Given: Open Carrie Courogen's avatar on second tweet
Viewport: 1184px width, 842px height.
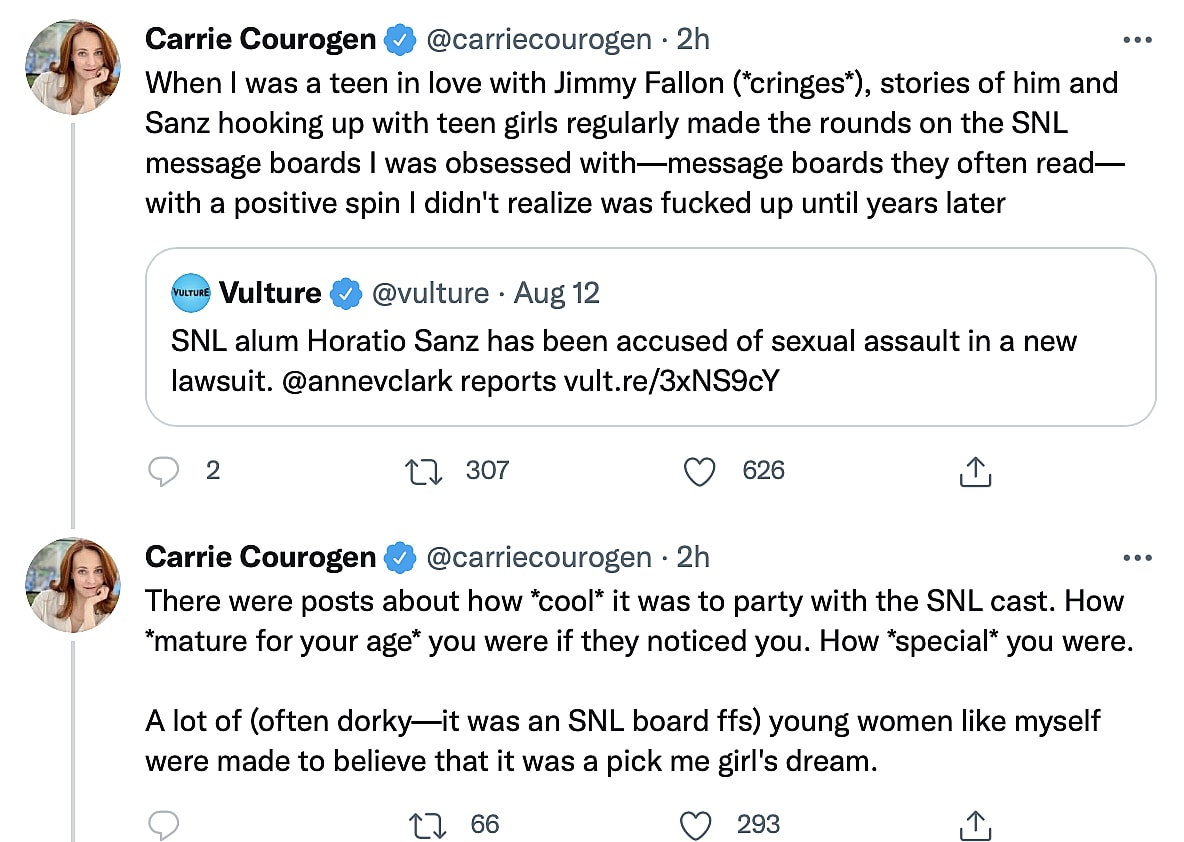Looking at the screenshot, I should click(x=72, y=585).
